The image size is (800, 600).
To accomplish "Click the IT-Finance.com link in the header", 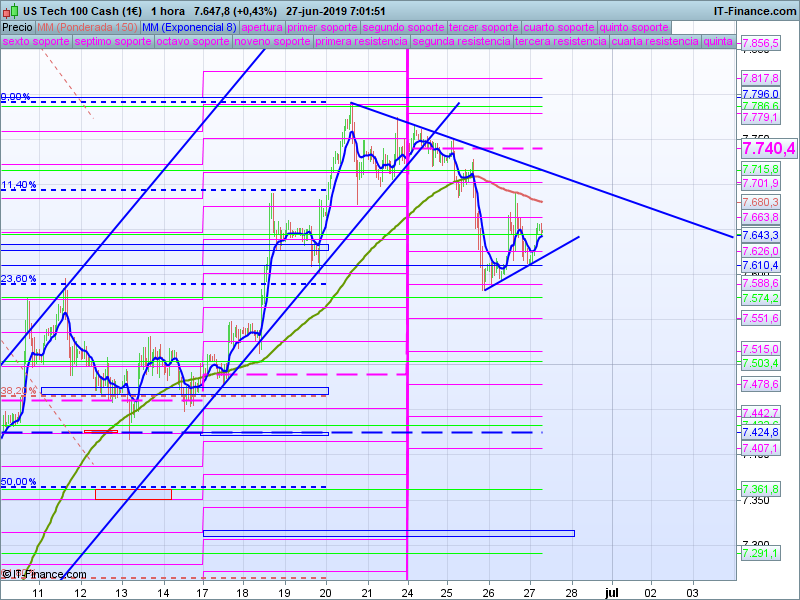I will coord(754,10).
